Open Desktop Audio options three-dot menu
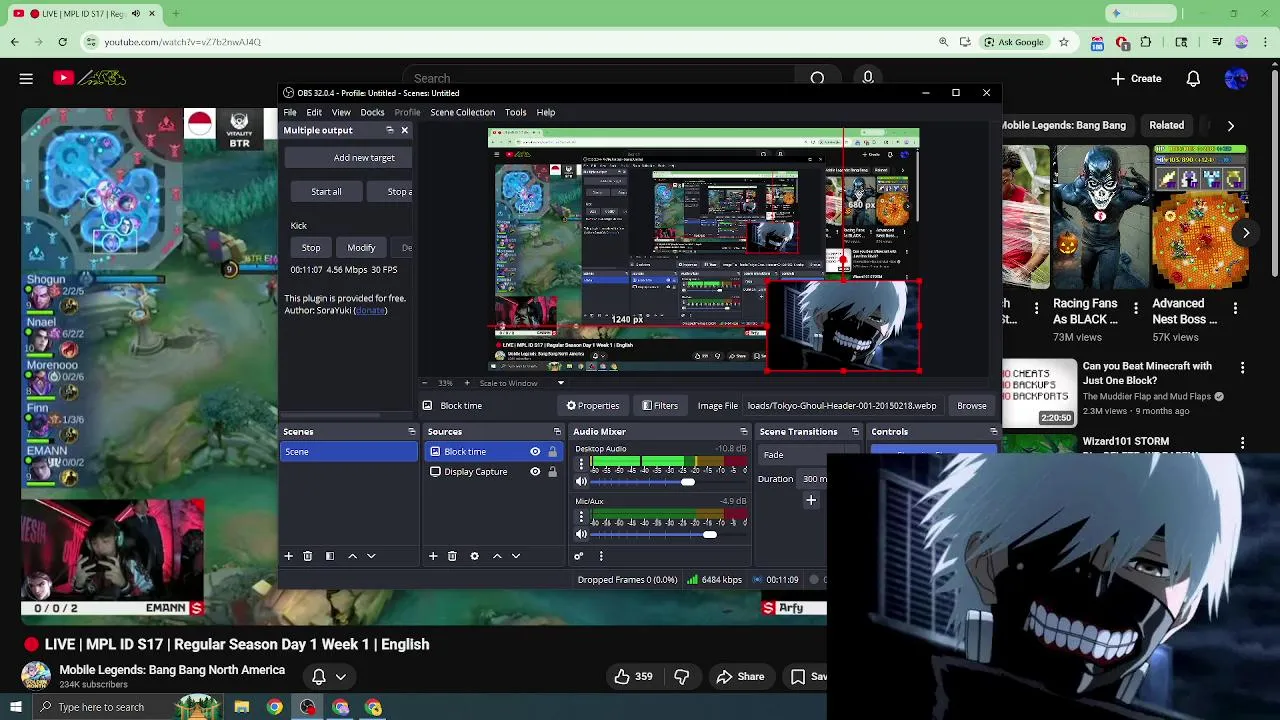 point(581,465)
